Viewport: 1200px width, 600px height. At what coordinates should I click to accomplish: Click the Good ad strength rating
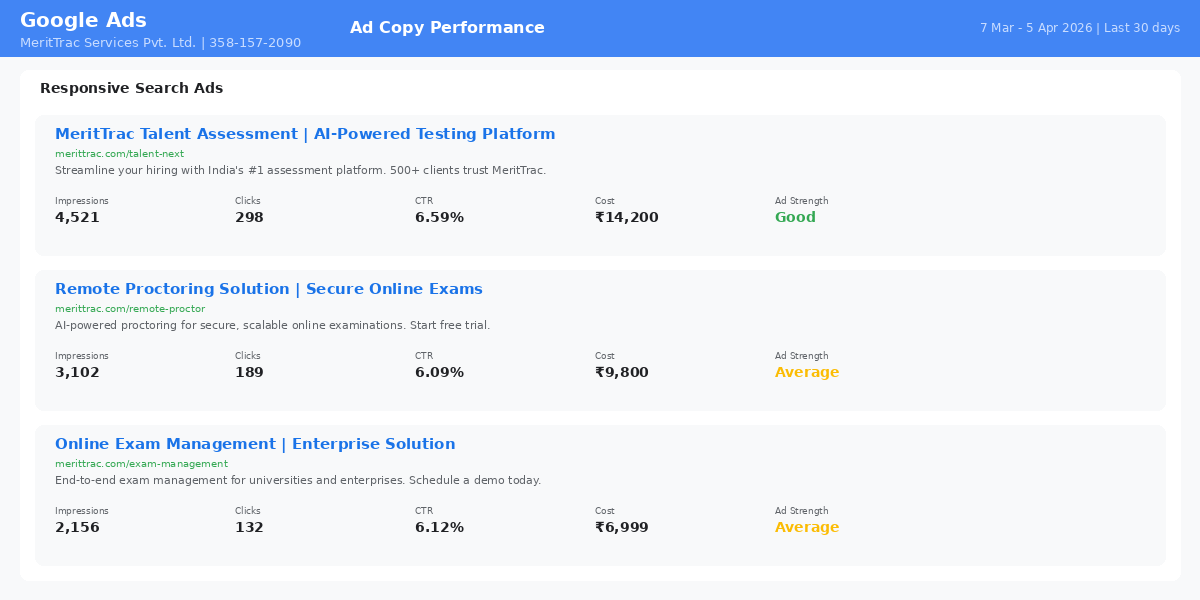tap(795, 217)
